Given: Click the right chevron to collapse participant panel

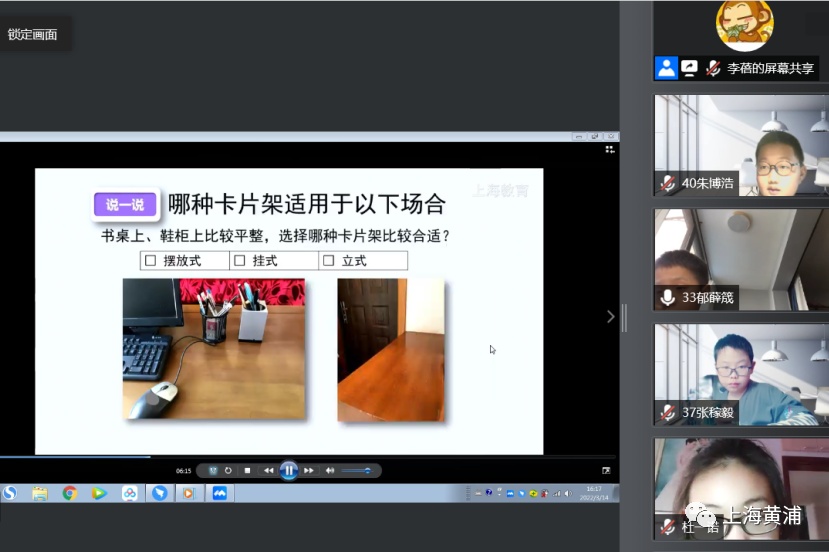Looking at the screenshot, I should coord(611,316).
